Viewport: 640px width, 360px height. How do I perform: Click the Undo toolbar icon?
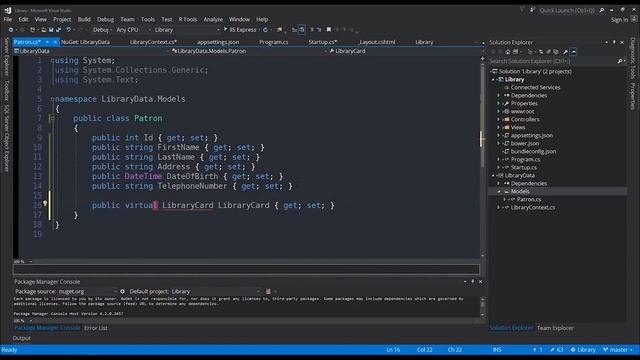(68, 30)
